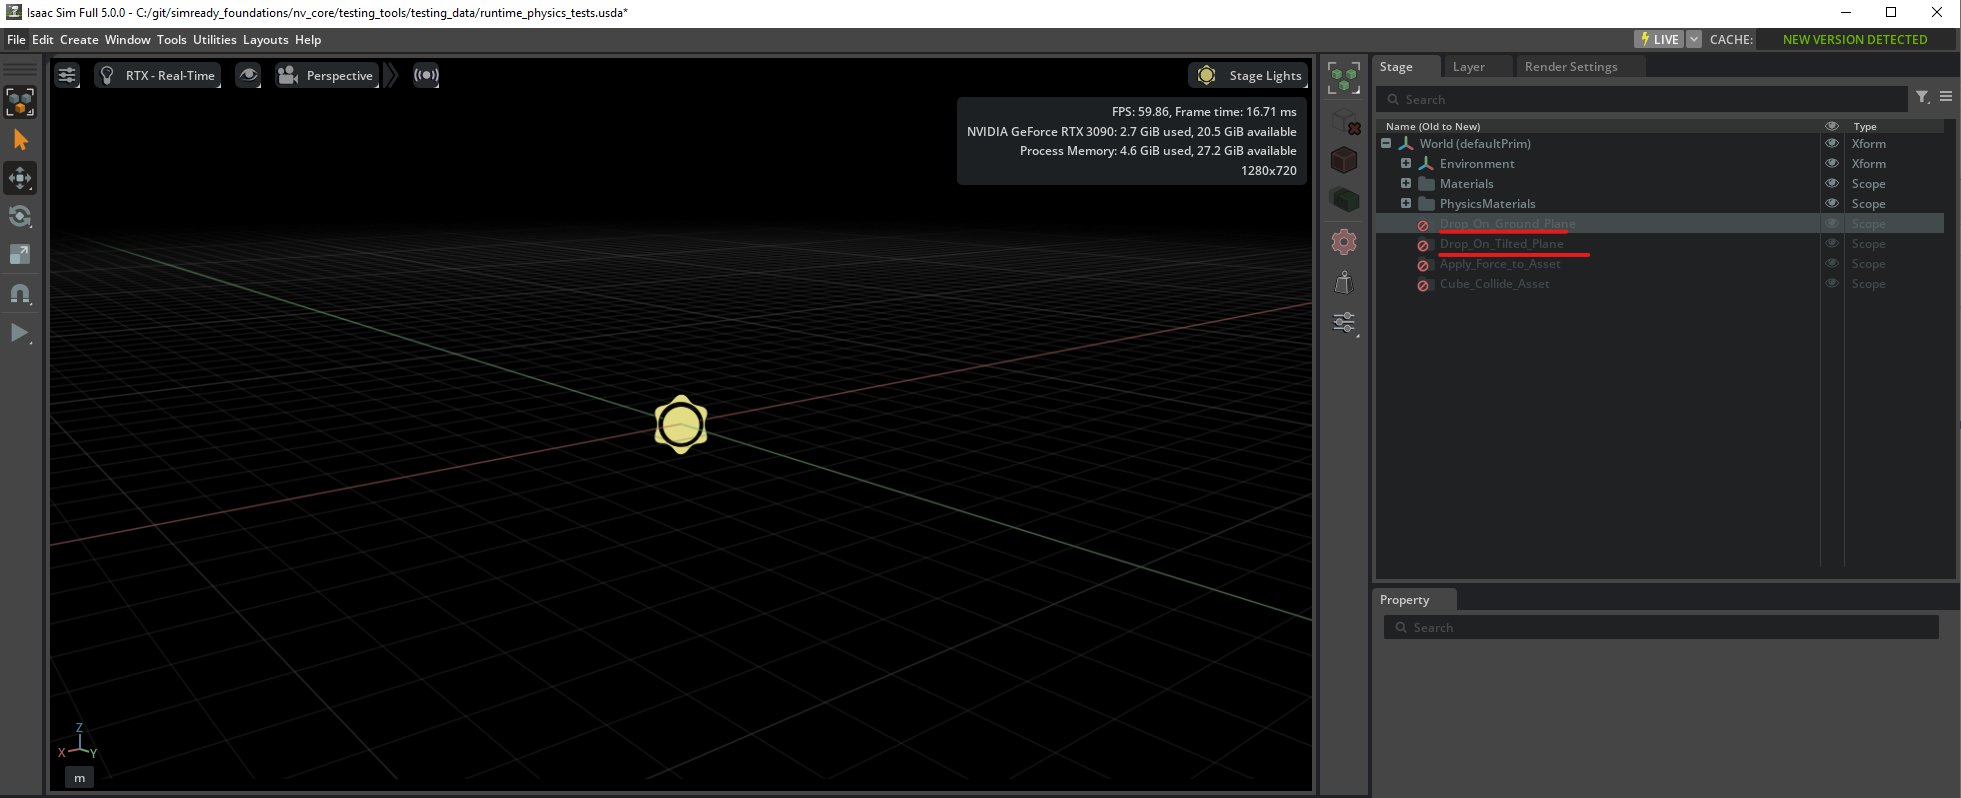Open the LIVE dropdown arrow
The image size is (1961, 798).
(x=1694, y=39)
